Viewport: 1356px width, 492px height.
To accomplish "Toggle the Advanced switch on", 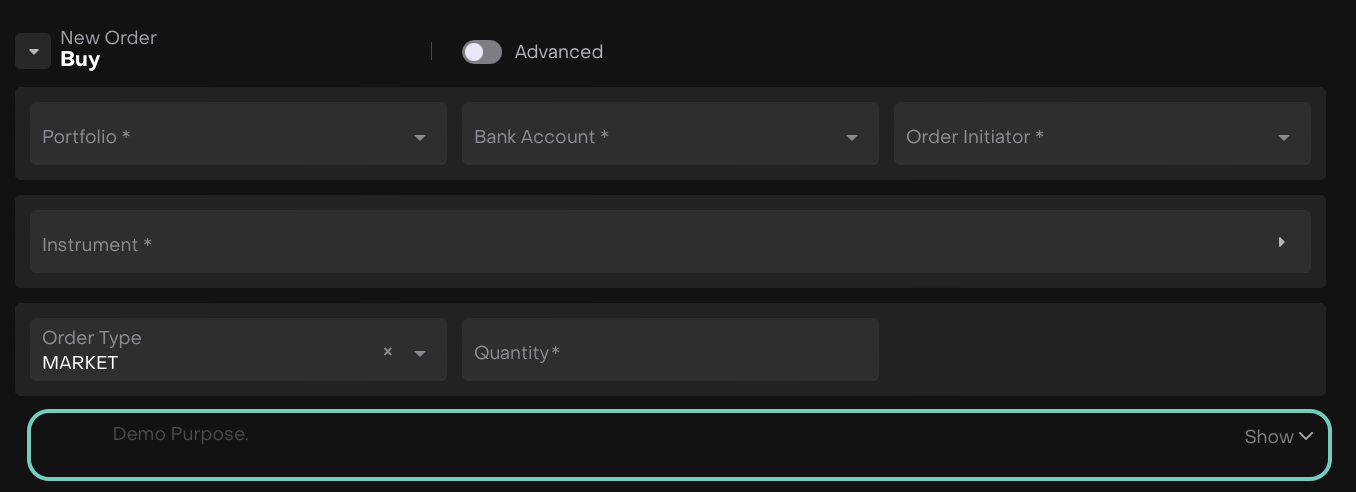I will pos(481,52).
